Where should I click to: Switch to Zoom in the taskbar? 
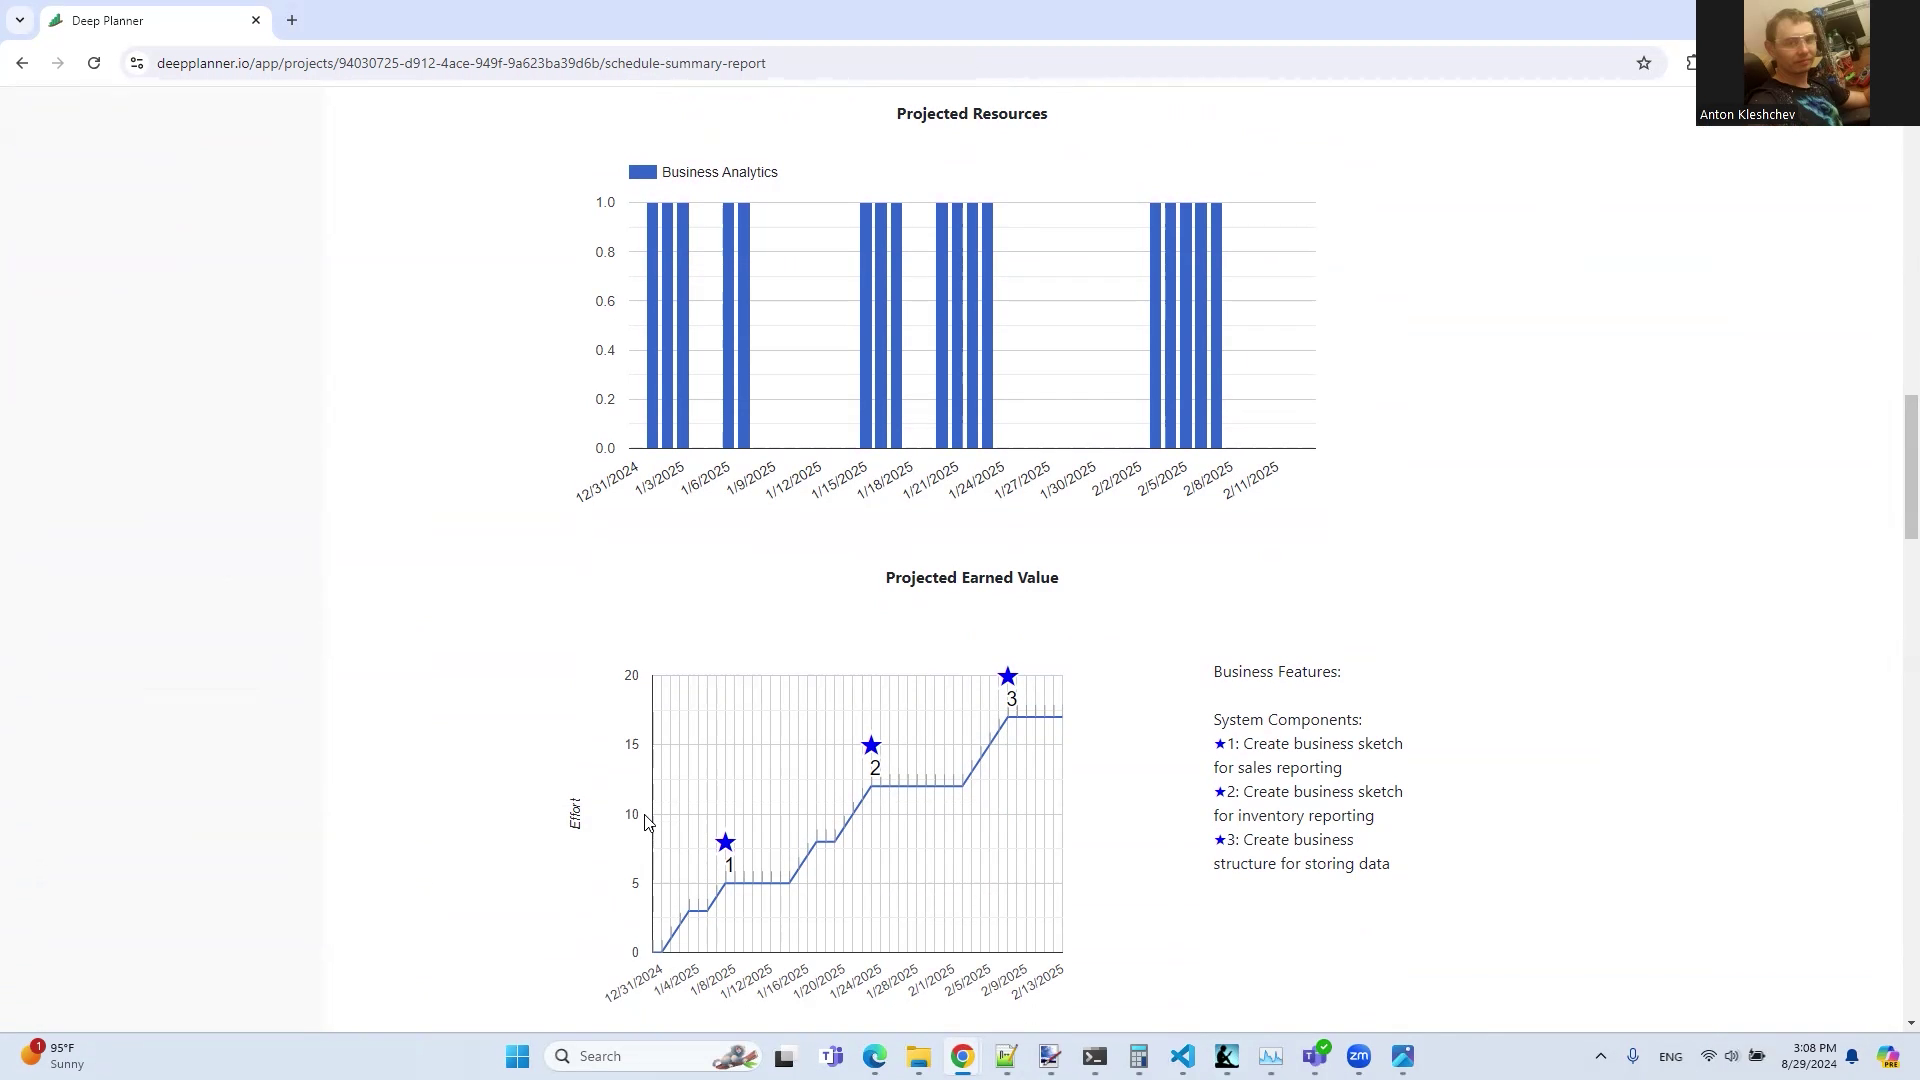click(x=1358, y=1057)
